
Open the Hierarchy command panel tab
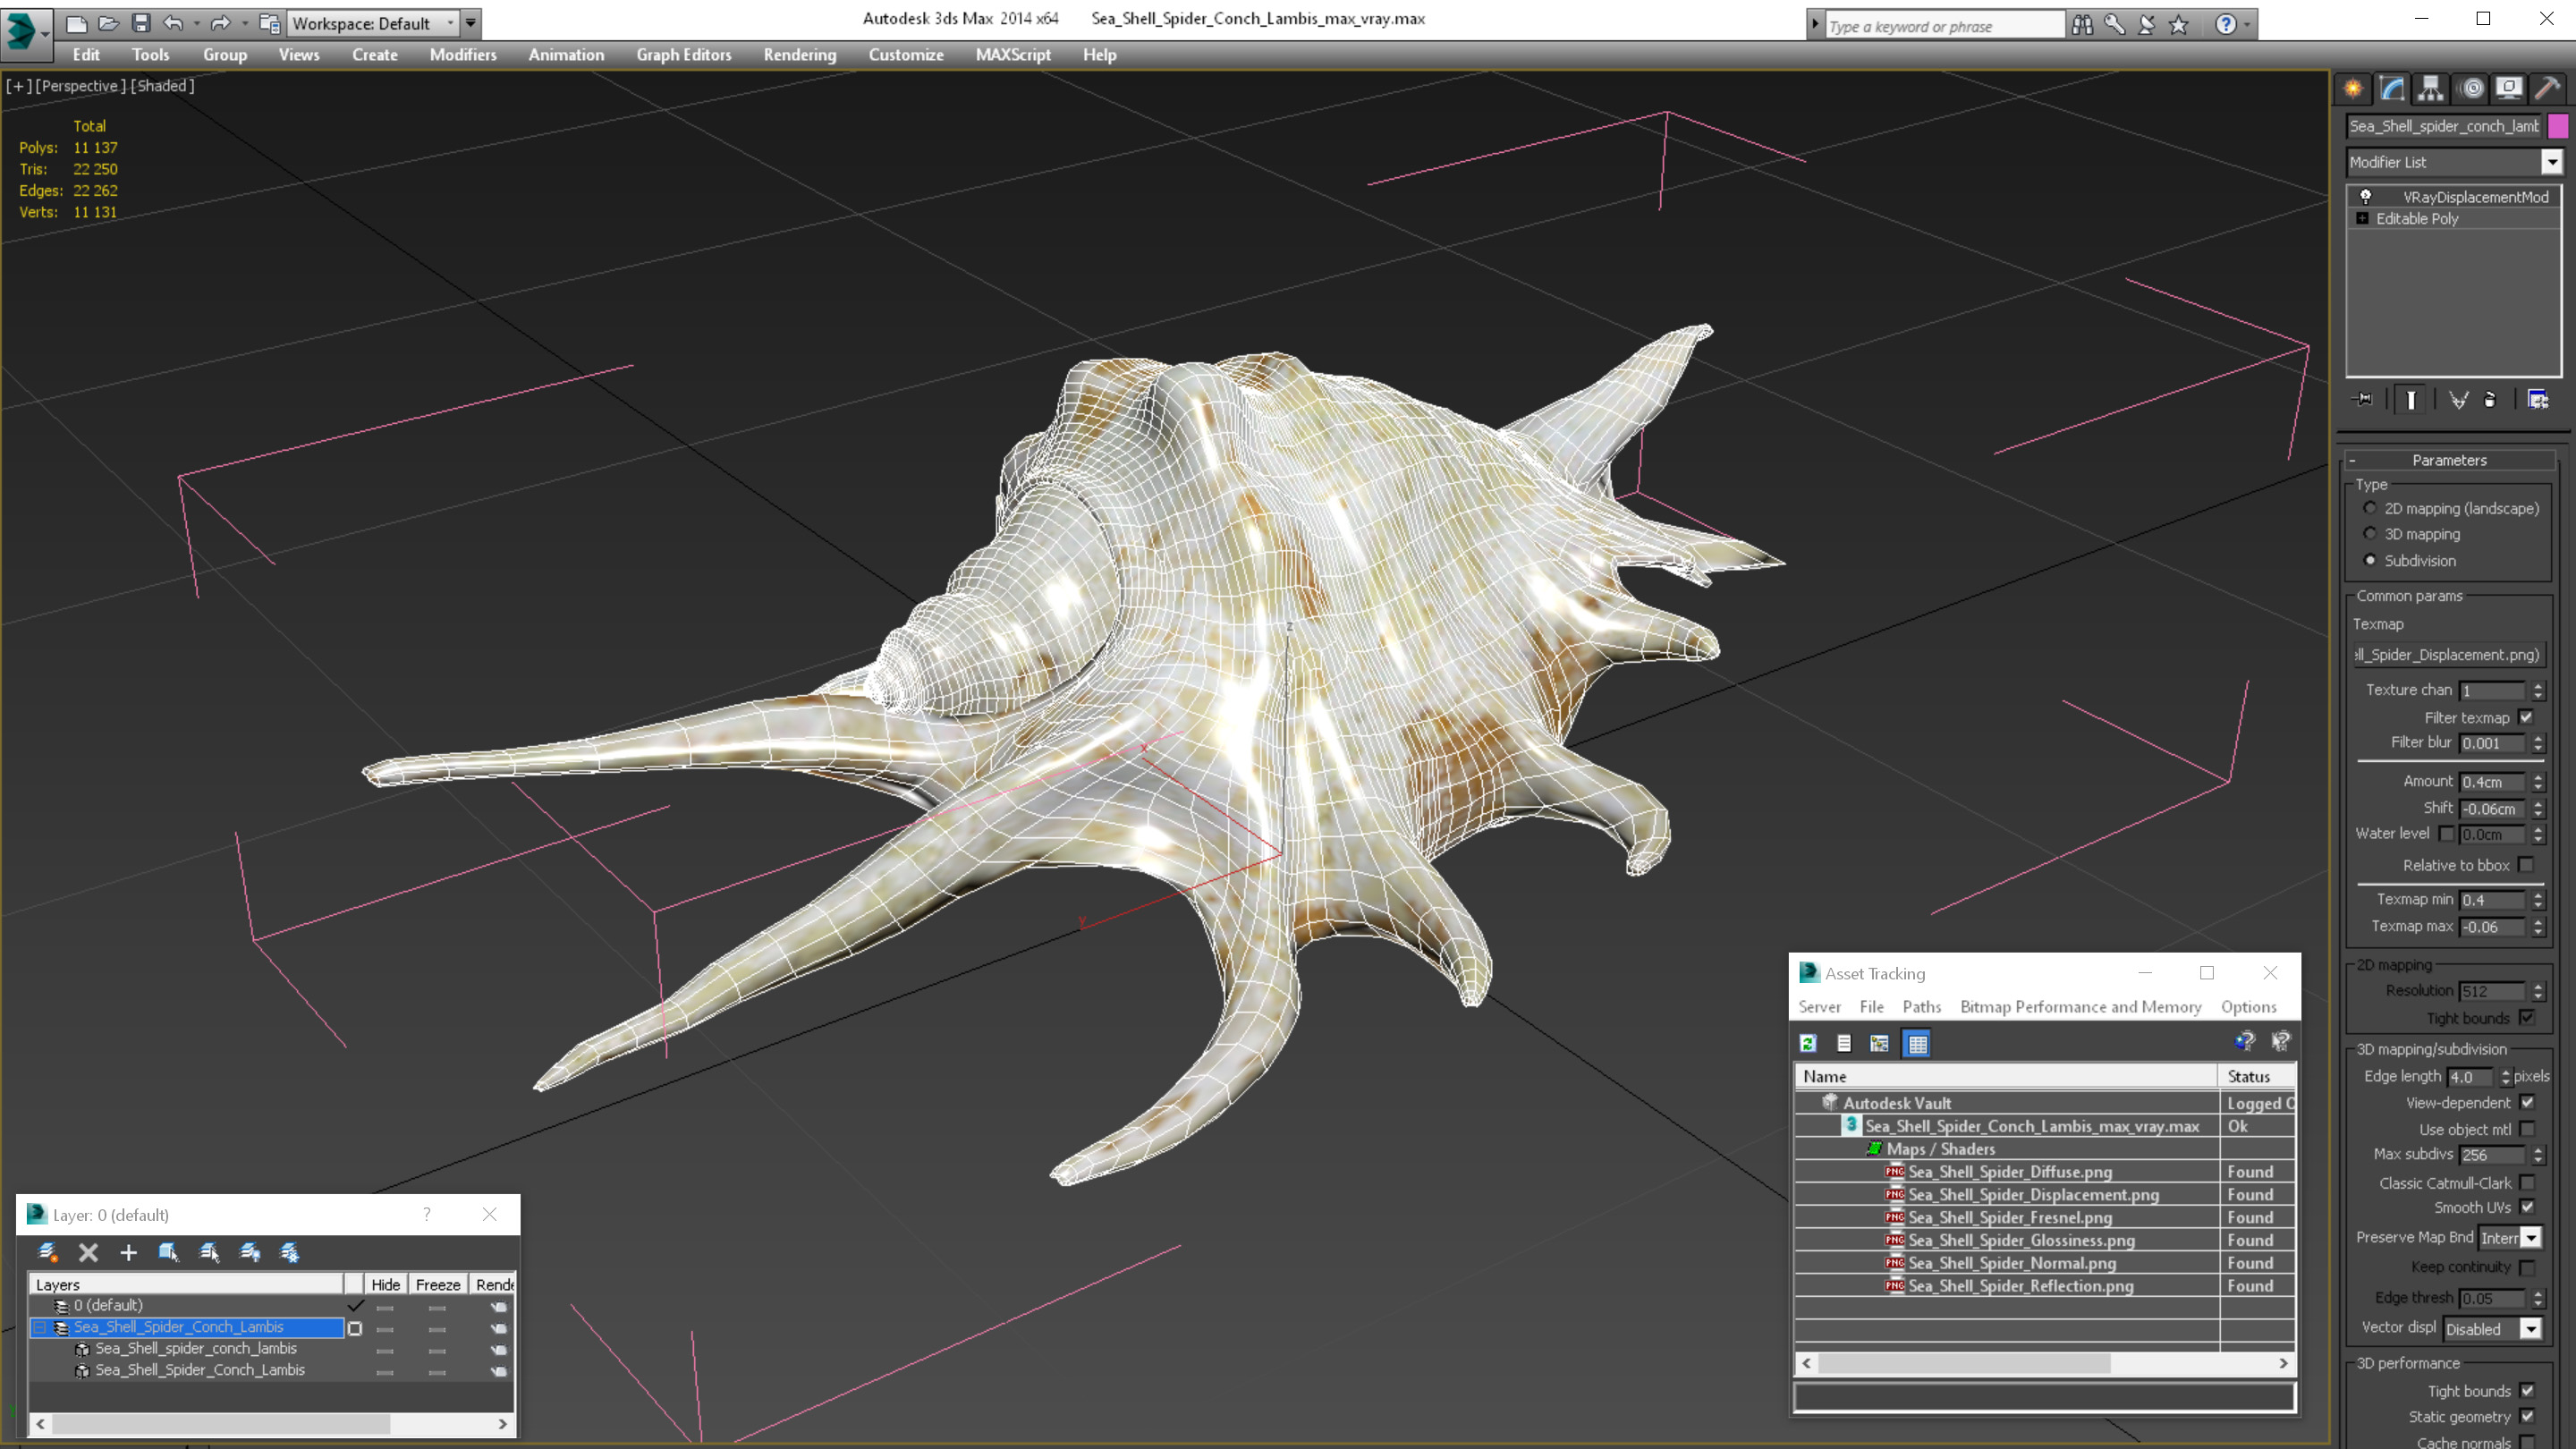[2430, 89]
